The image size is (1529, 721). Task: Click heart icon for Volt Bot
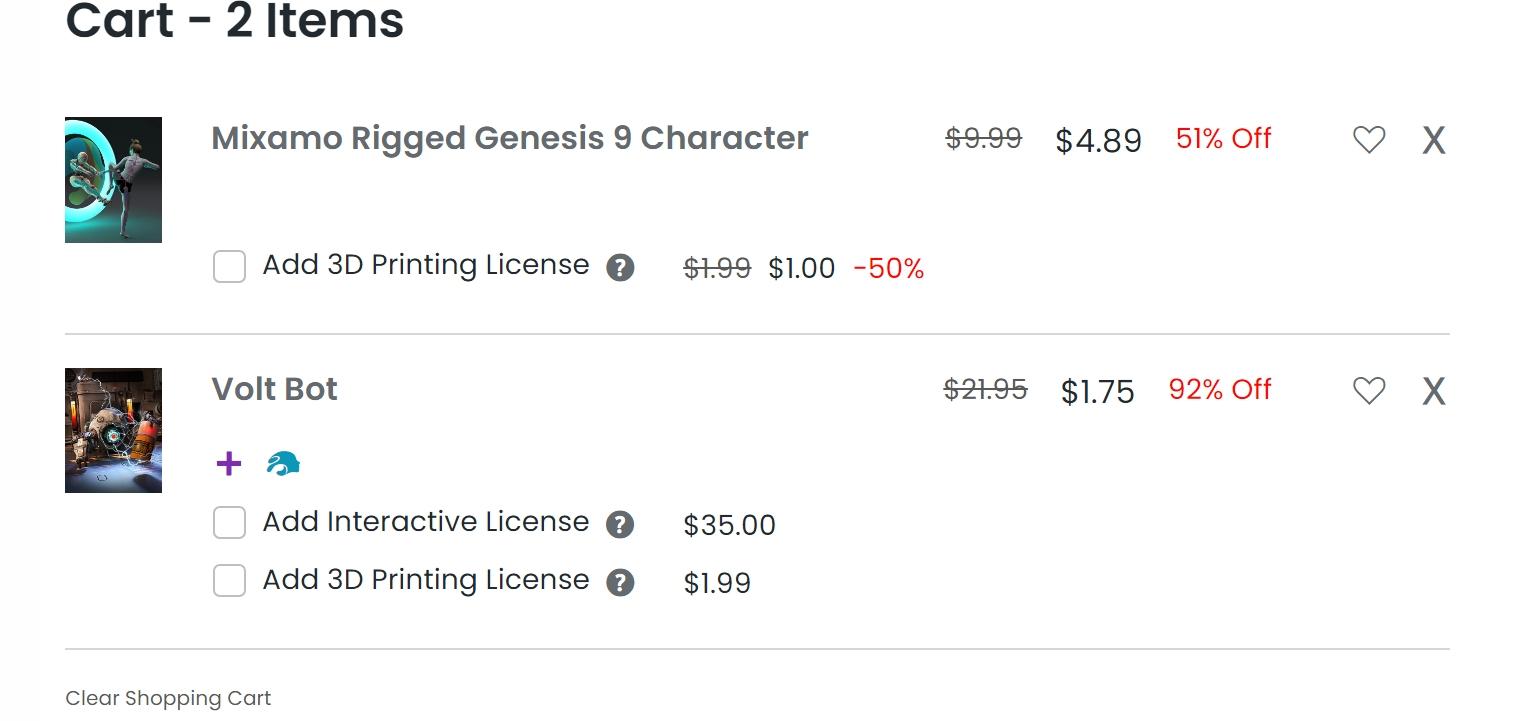[x=1369, y=391]
